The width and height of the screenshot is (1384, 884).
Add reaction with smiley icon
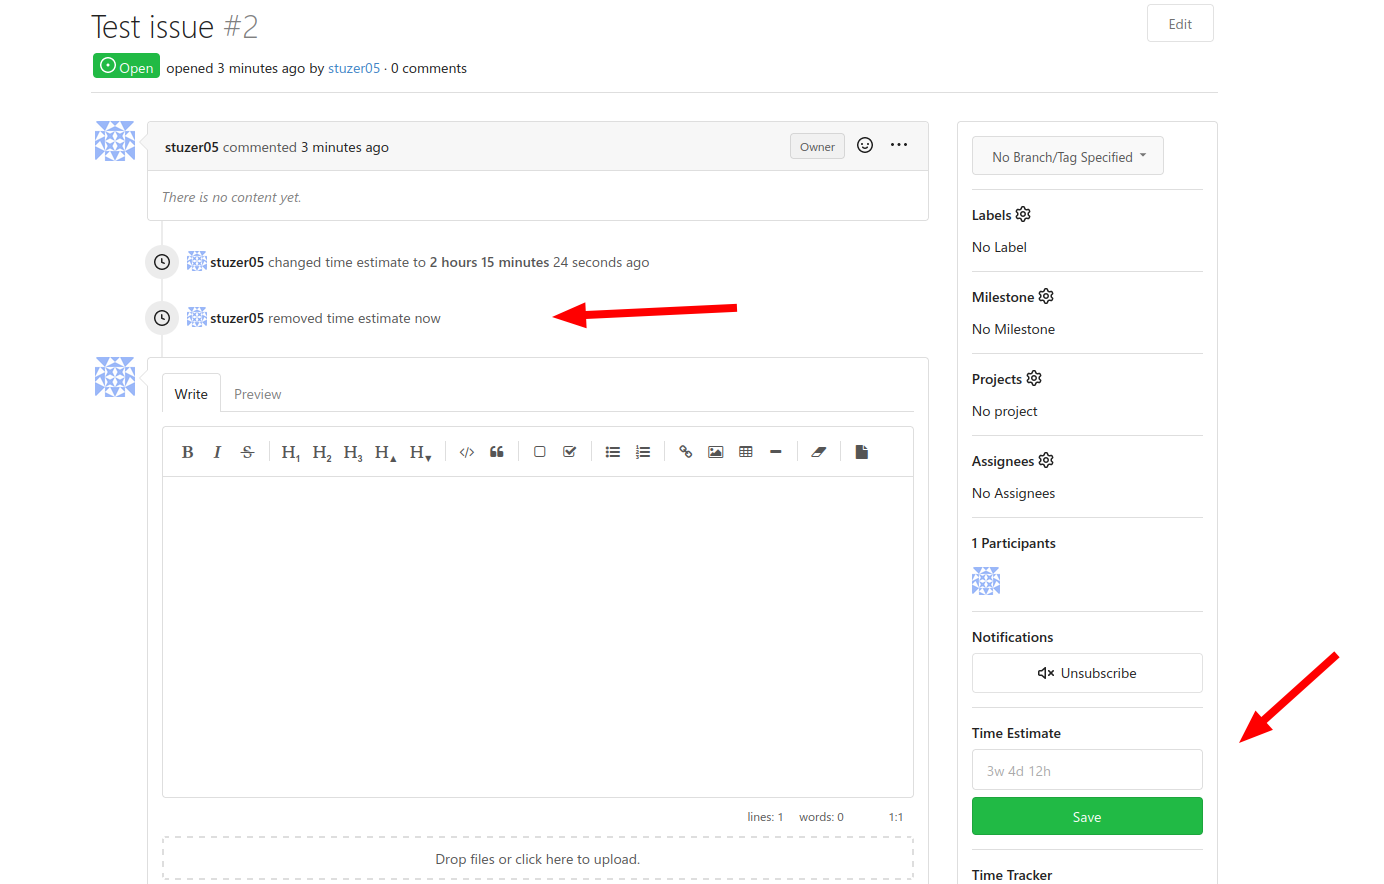click(865, 145)
